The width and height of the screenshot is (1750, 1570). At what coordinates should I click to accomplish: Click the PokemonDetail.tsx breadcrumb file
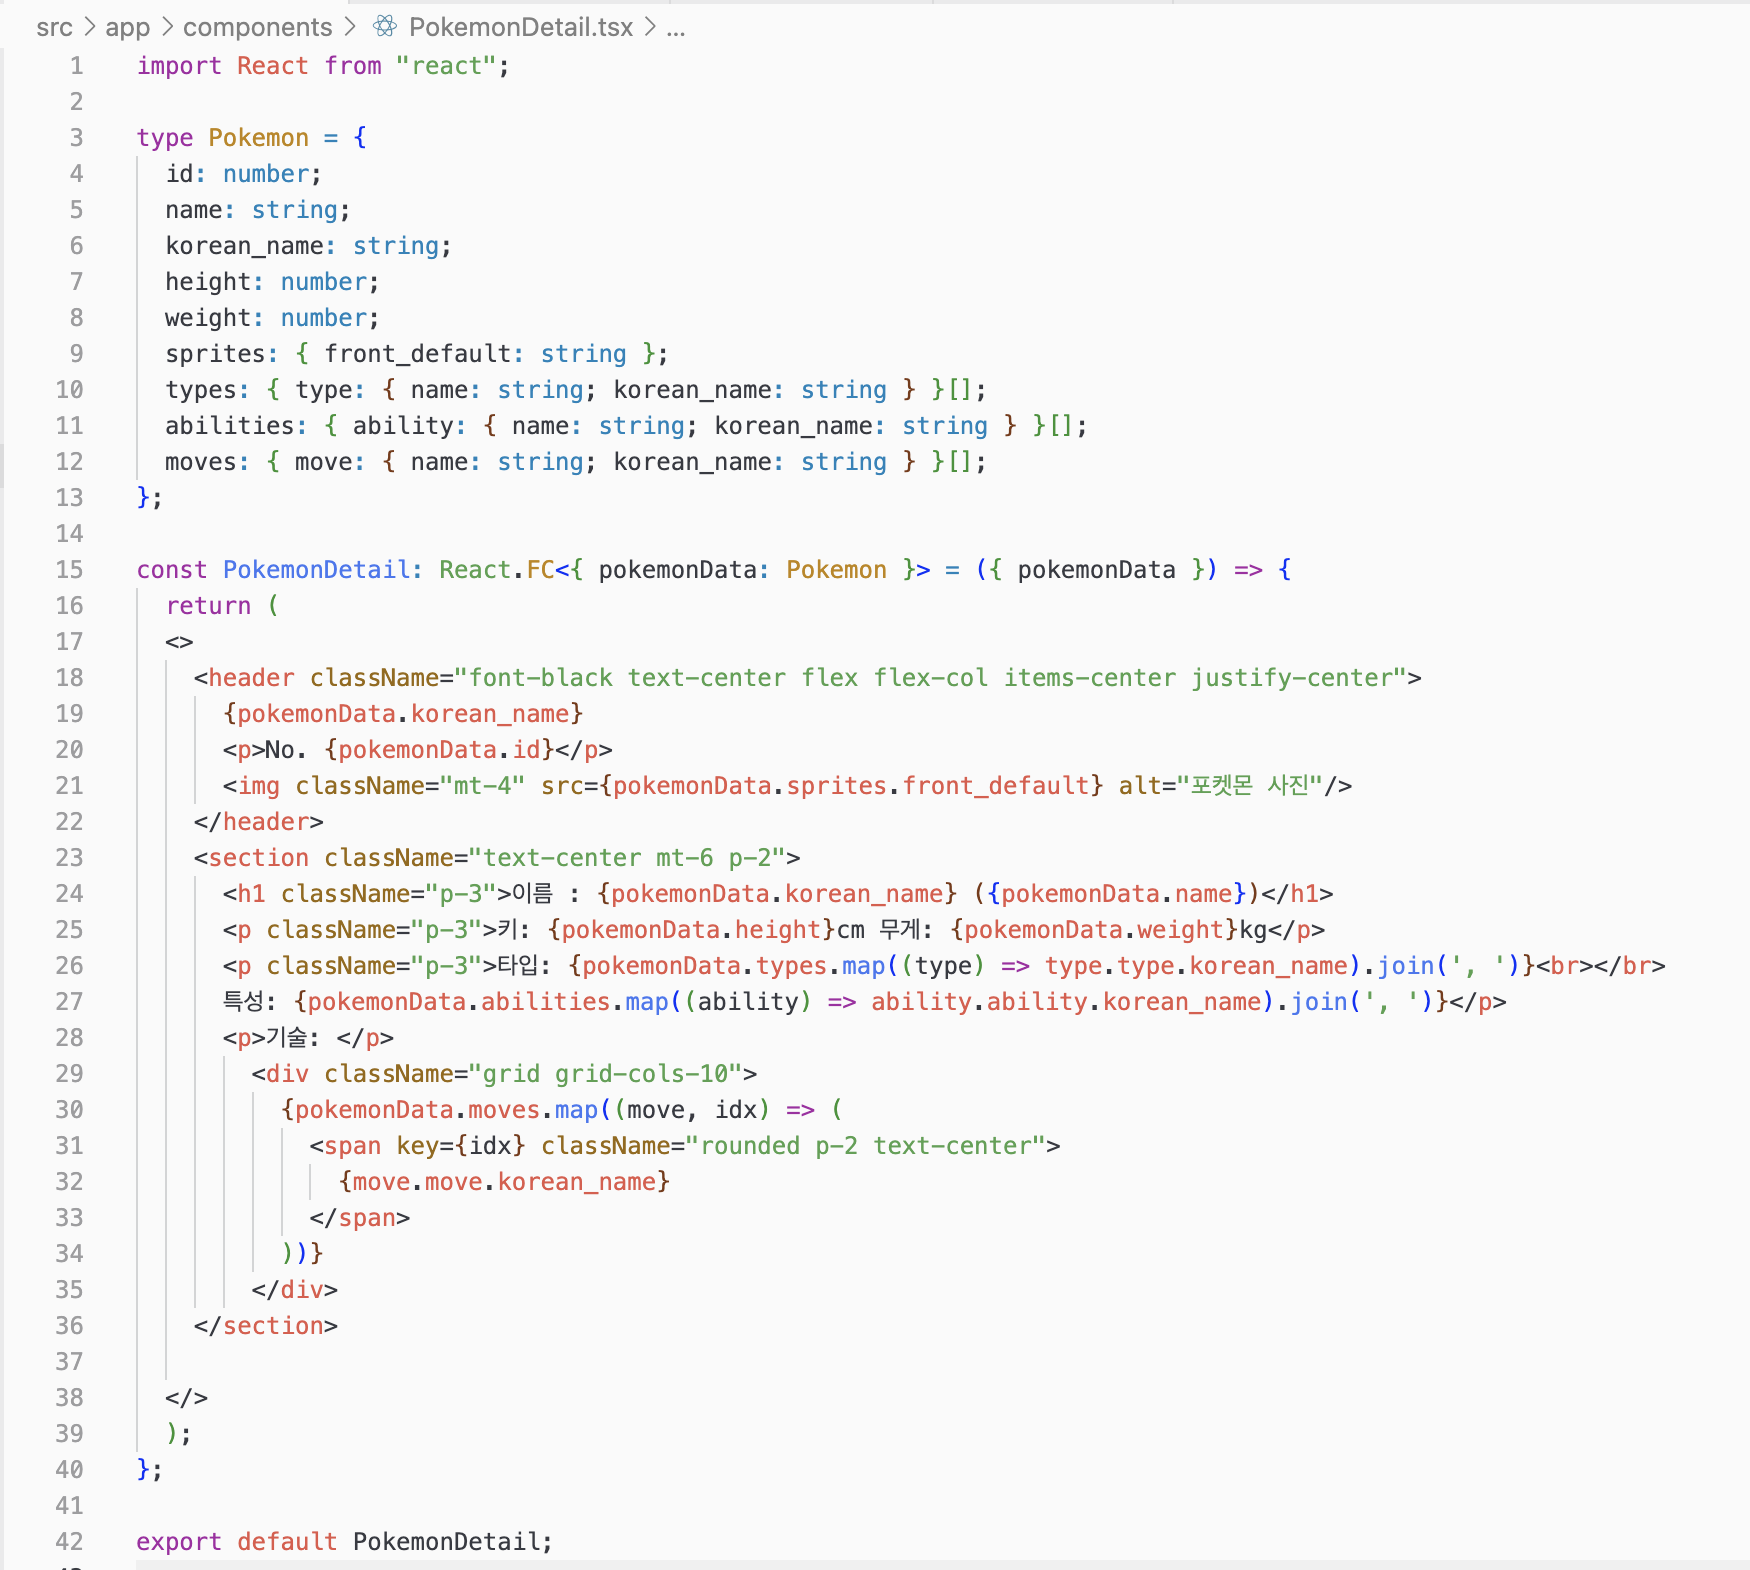(x=520, y=27)
